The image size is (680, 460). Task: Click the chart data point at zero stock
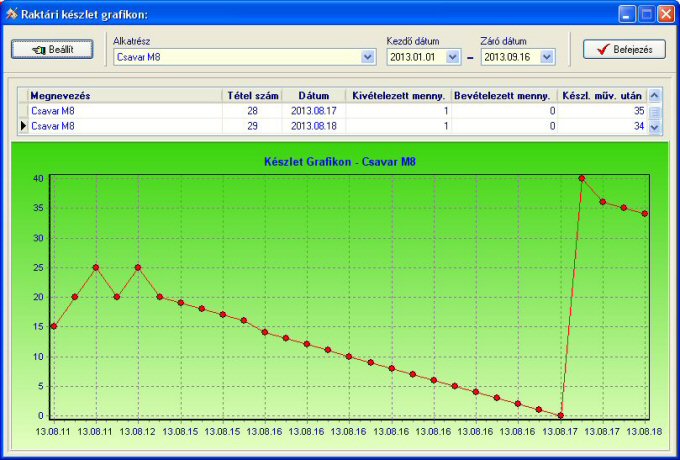(561, 415)
